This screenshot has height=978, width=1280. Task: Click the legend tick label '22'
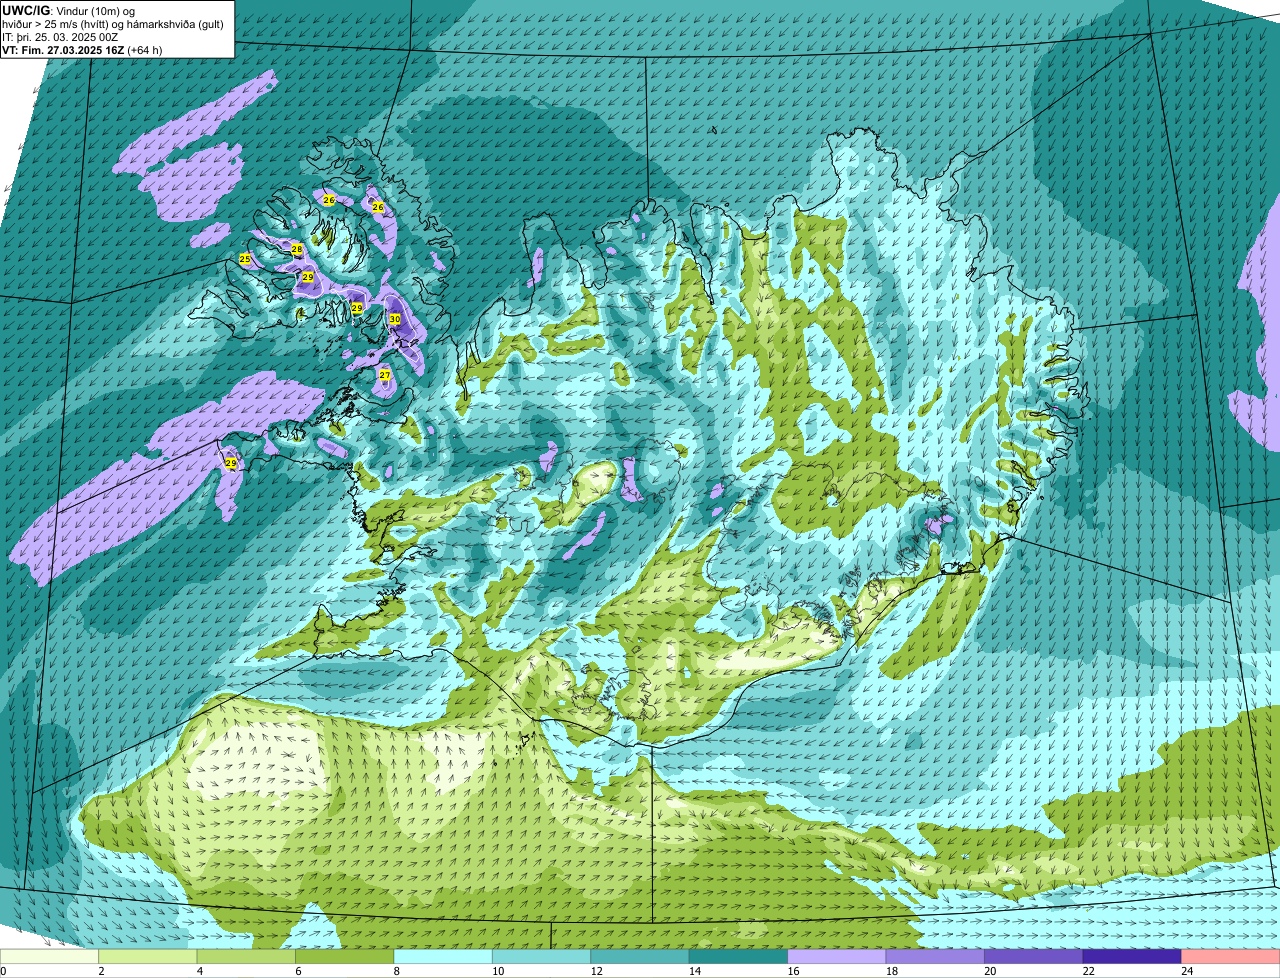point(1089,971)
